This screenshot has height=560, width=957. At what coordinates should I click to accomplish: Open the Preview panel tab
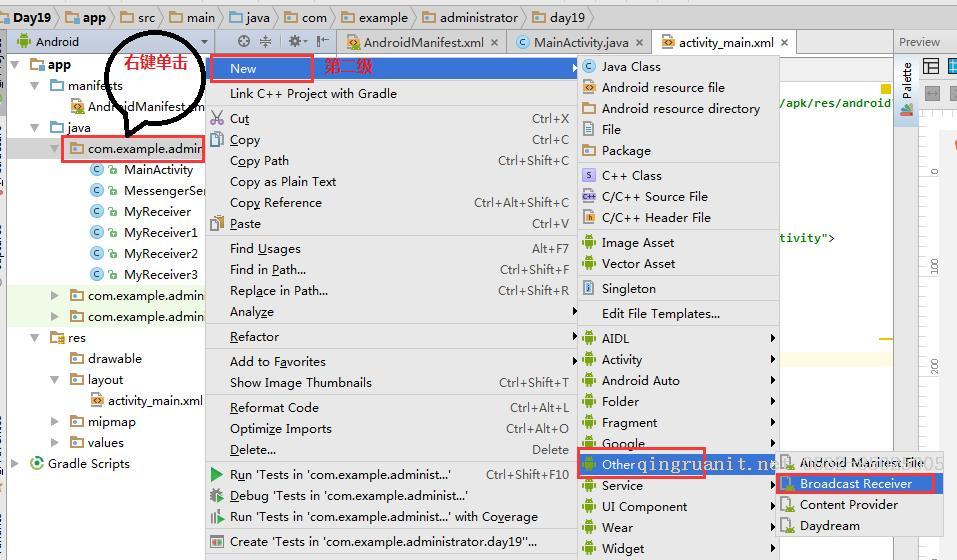(919, 42)
